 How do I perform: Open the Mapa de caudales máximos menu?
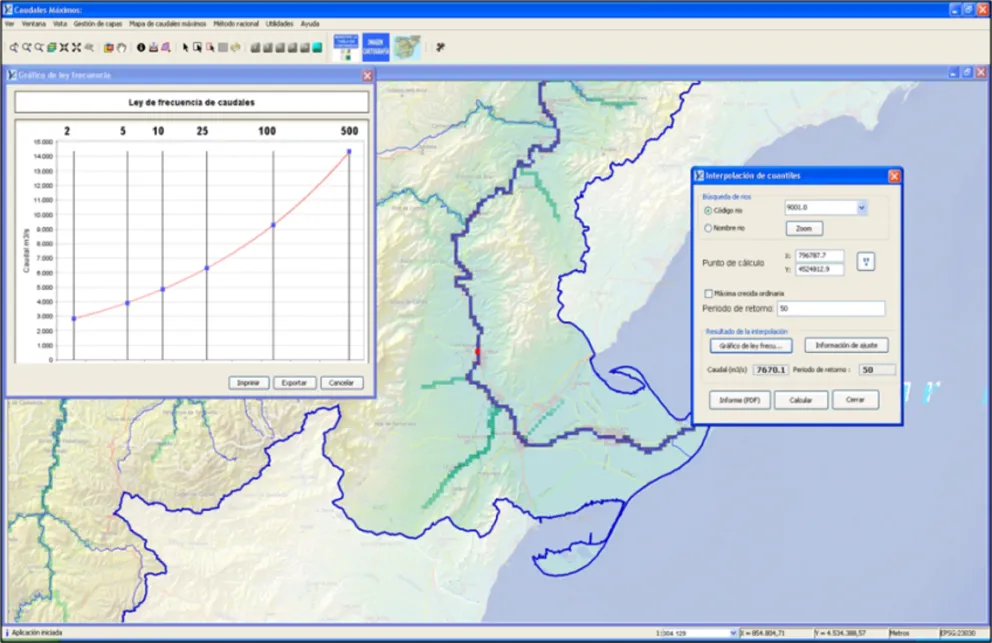point(168,24)
